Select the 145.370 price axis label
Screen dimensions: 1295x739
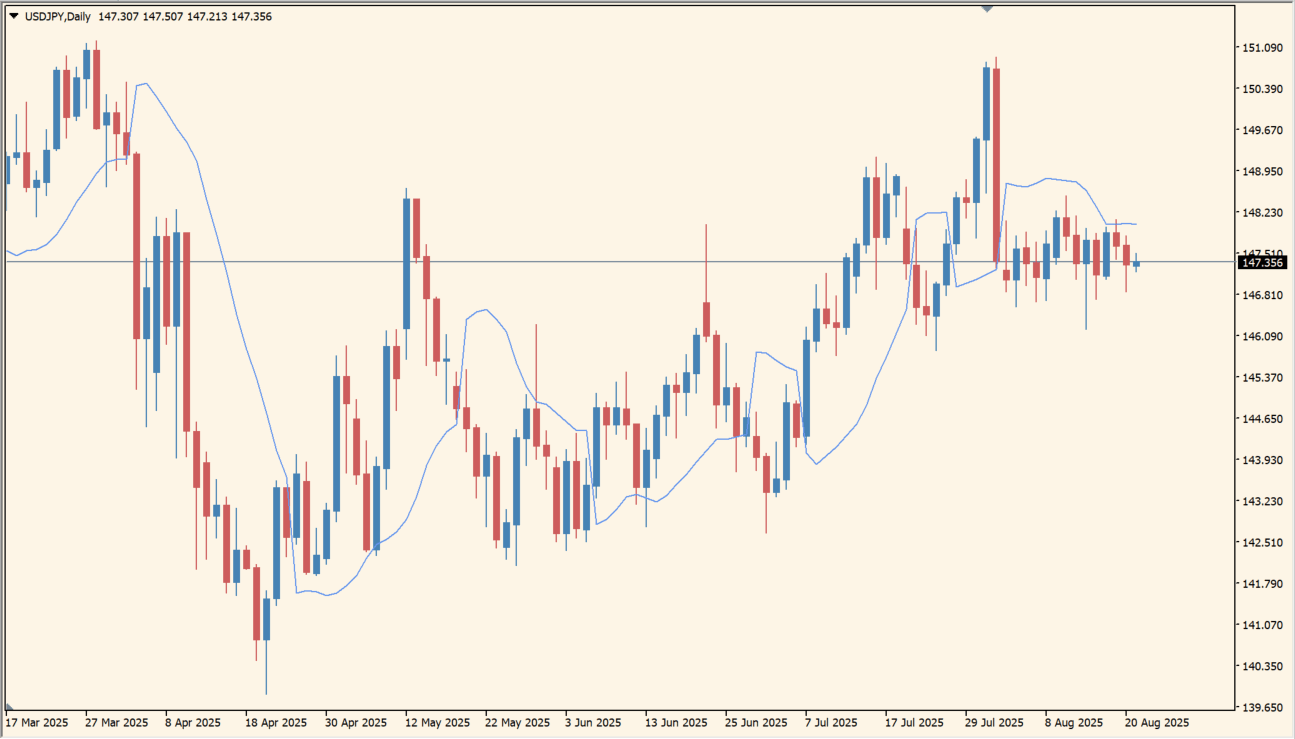coord(1263,377)
